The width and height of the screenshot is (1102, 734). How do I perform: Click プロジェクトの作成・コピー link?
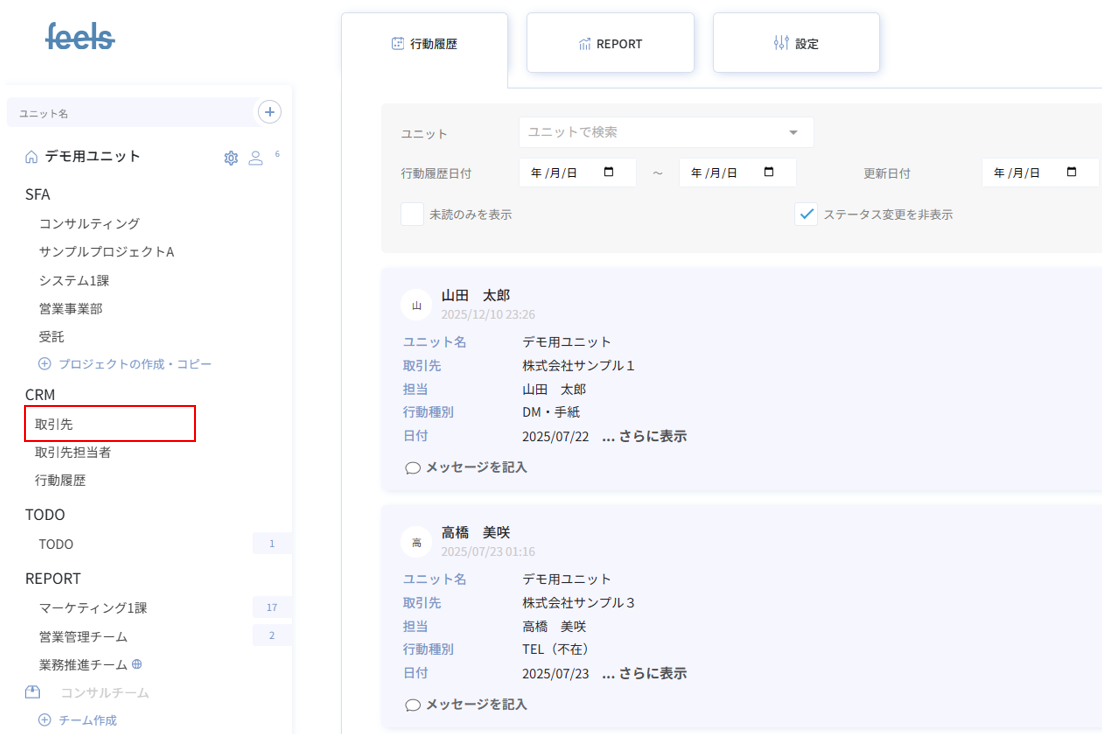pyautogui.click(x=134, y=364)
